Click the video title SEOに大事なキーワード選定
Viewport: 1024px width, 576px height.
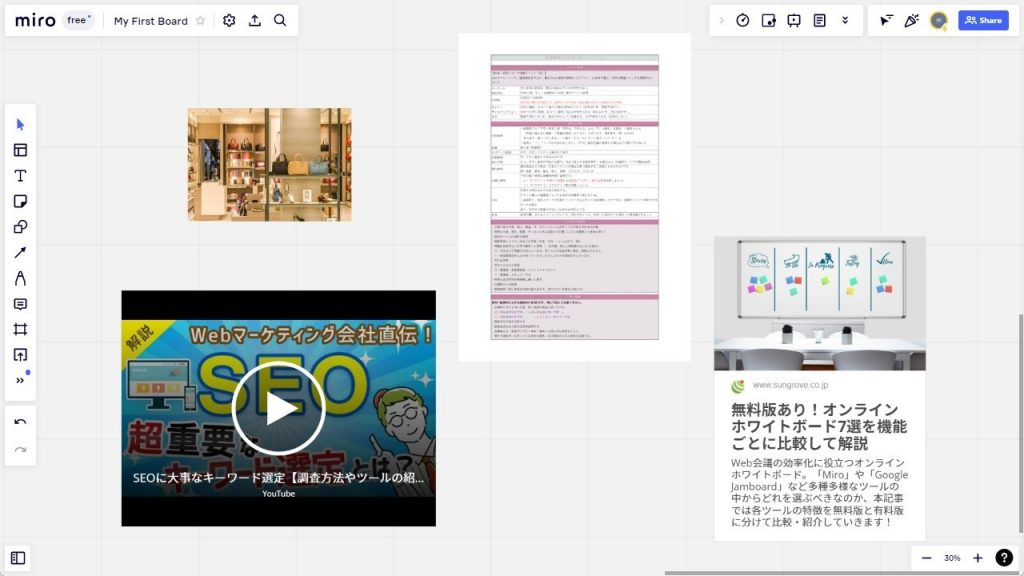[278, 477]
